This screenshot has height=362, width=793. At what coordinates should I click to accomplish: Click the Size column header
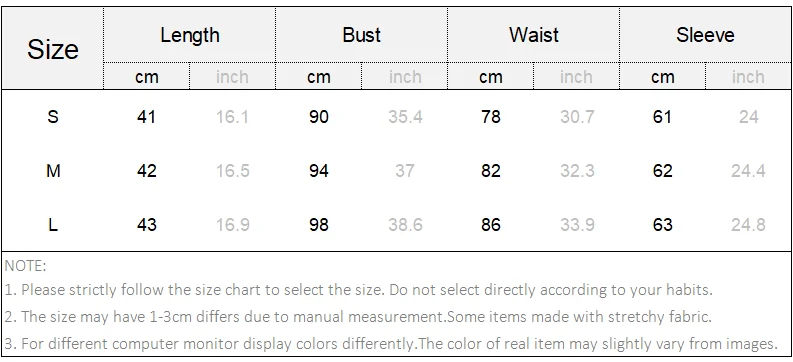coord(53,49)
